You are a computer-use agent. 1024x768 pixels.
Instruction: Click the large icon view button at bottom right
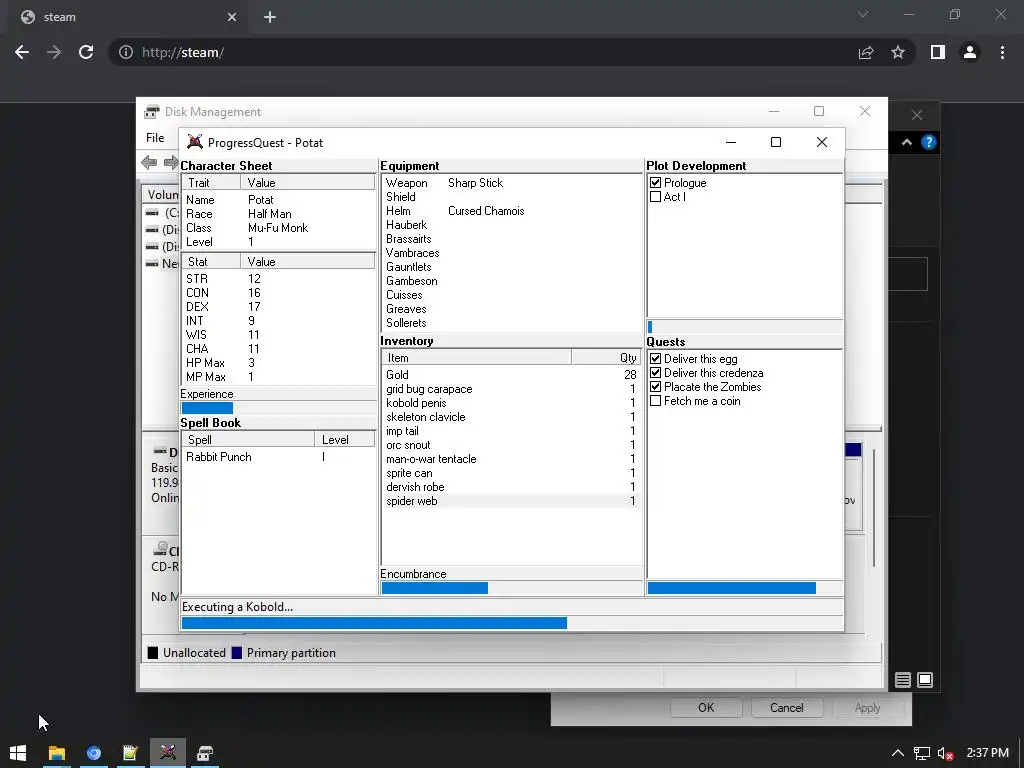pos(925,680)
